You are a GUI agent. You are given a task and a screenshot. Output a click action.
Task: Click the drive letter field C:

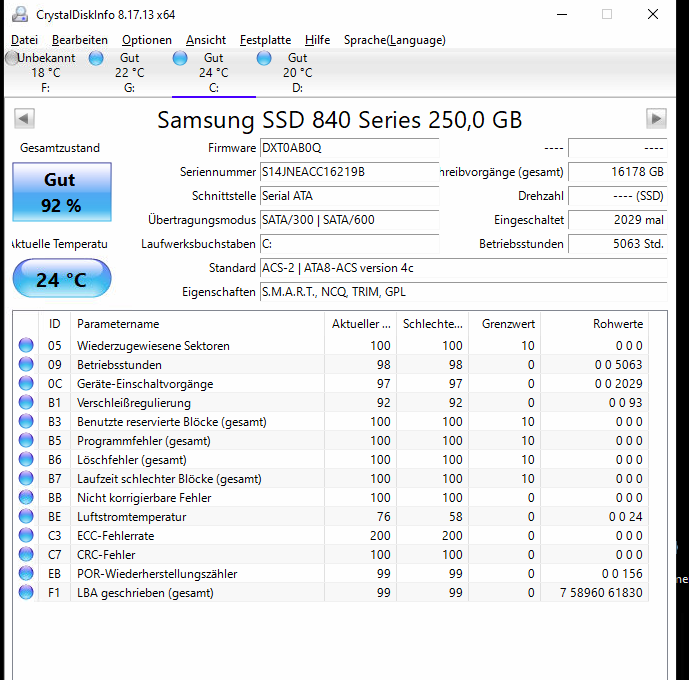pos(350,244)
